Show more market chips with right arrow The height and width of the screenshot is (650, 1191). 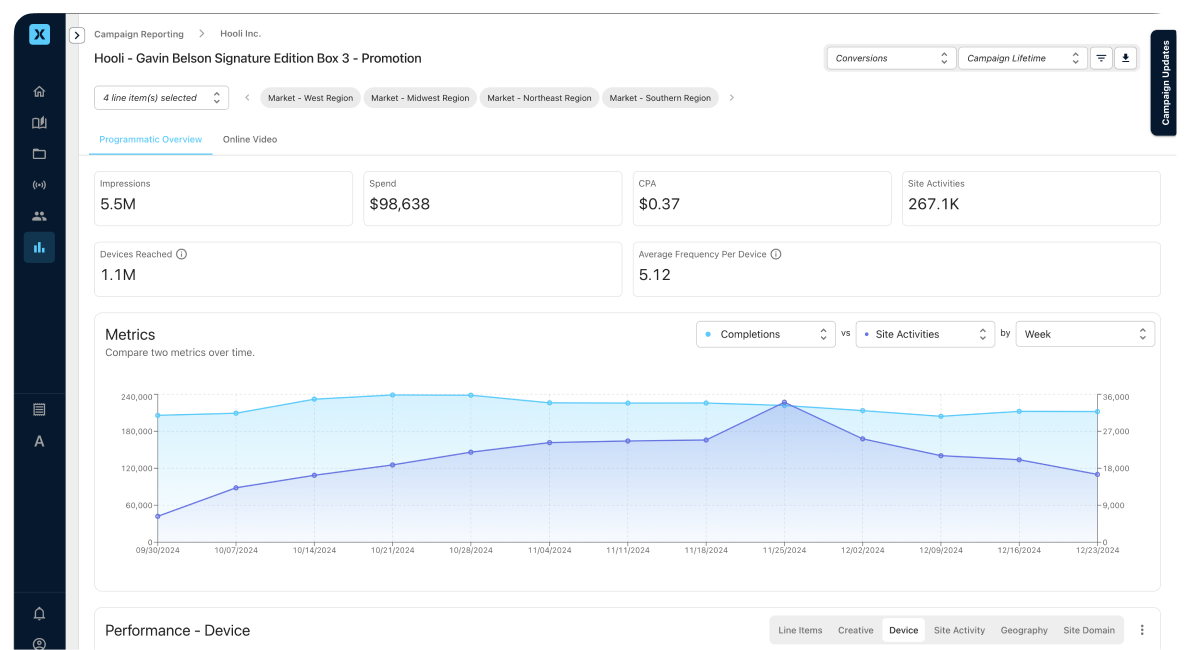coord(731,98)
